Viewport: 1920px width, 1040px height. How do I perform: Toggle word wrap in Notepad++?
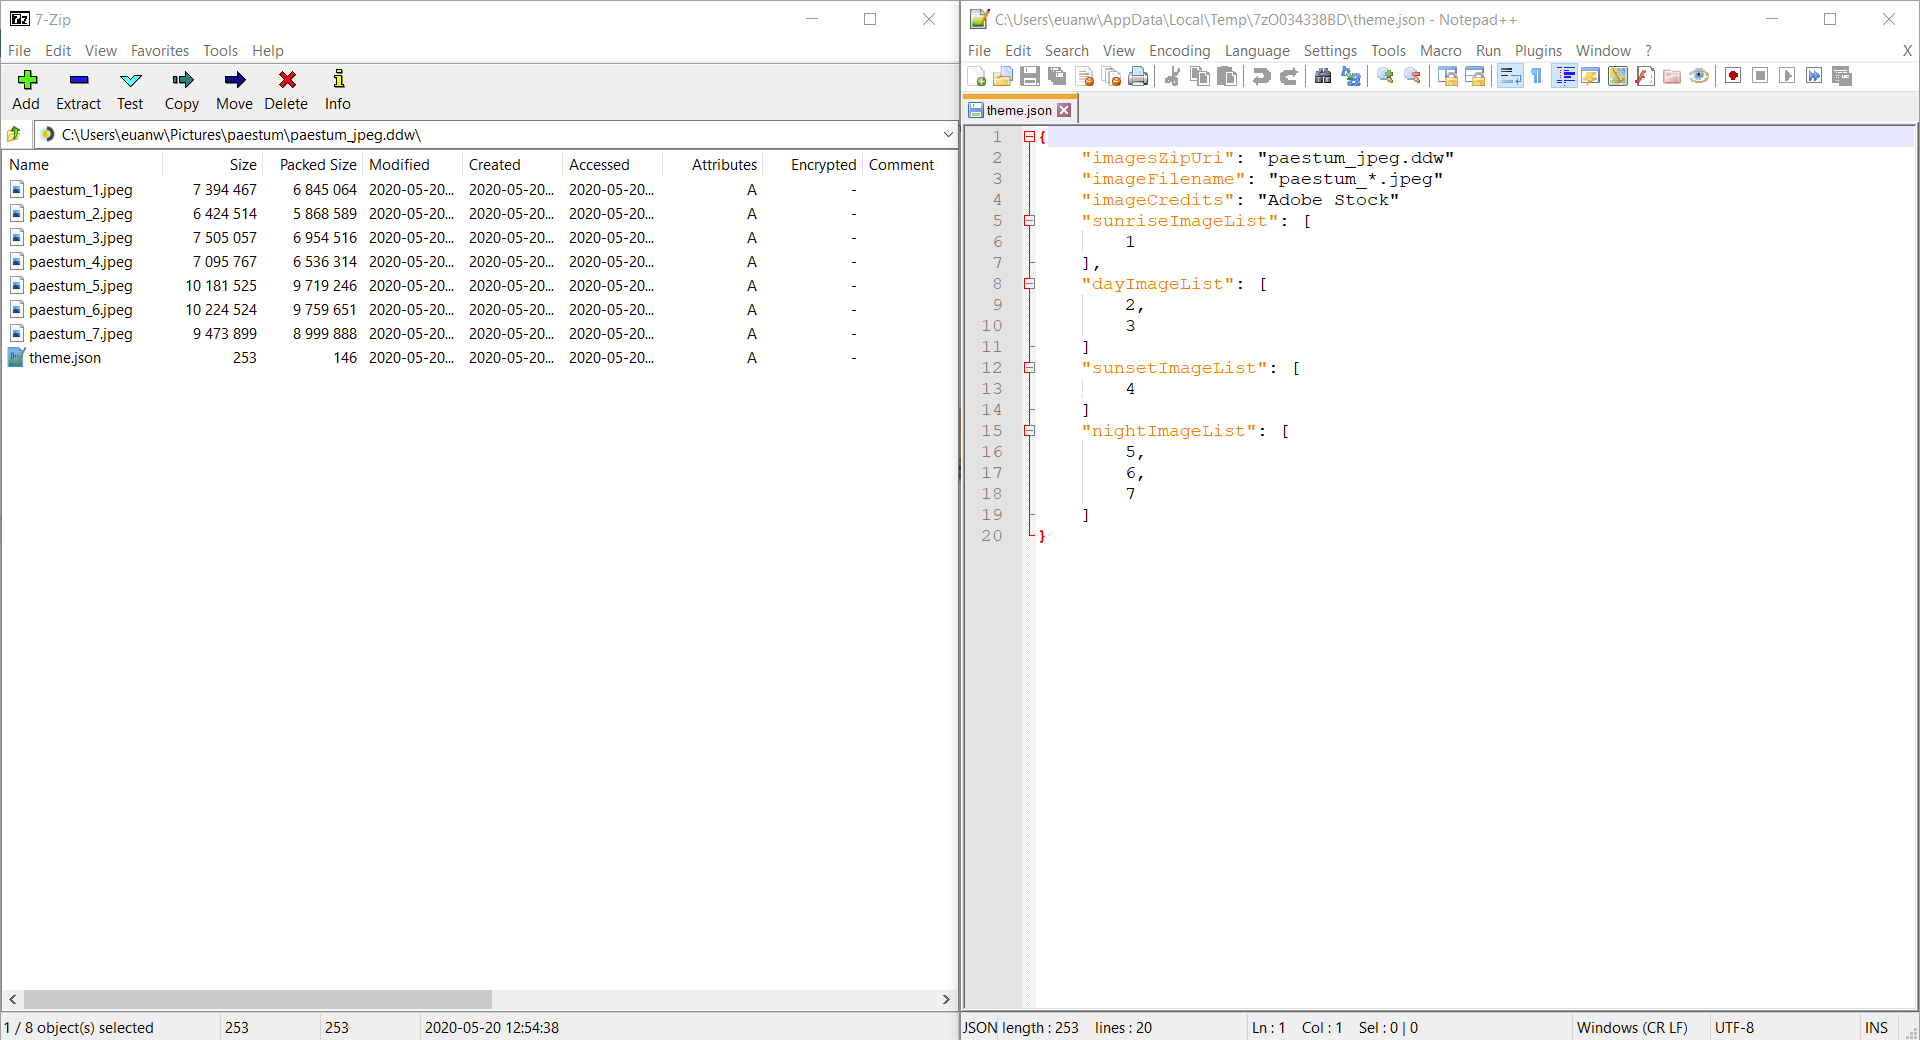[x=1509, y=75]
